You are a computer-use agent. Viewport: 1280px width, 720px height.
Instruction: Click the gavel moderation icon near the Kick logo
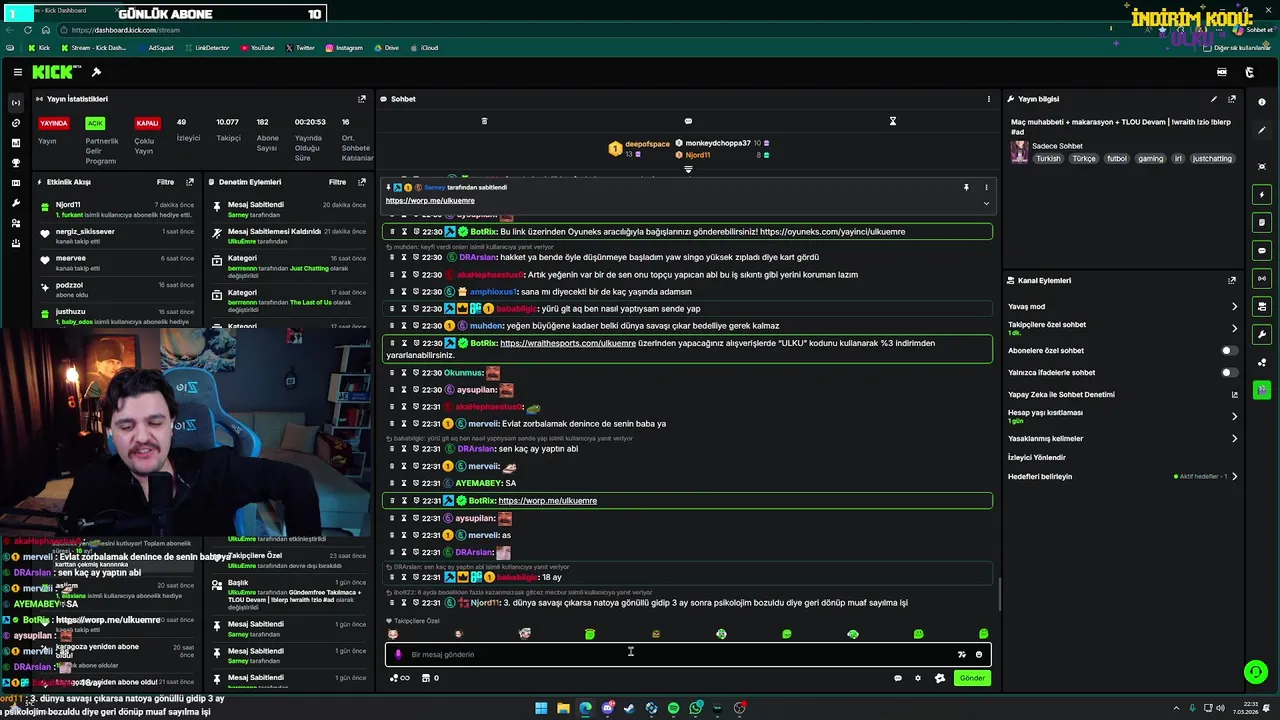point(96,72)
